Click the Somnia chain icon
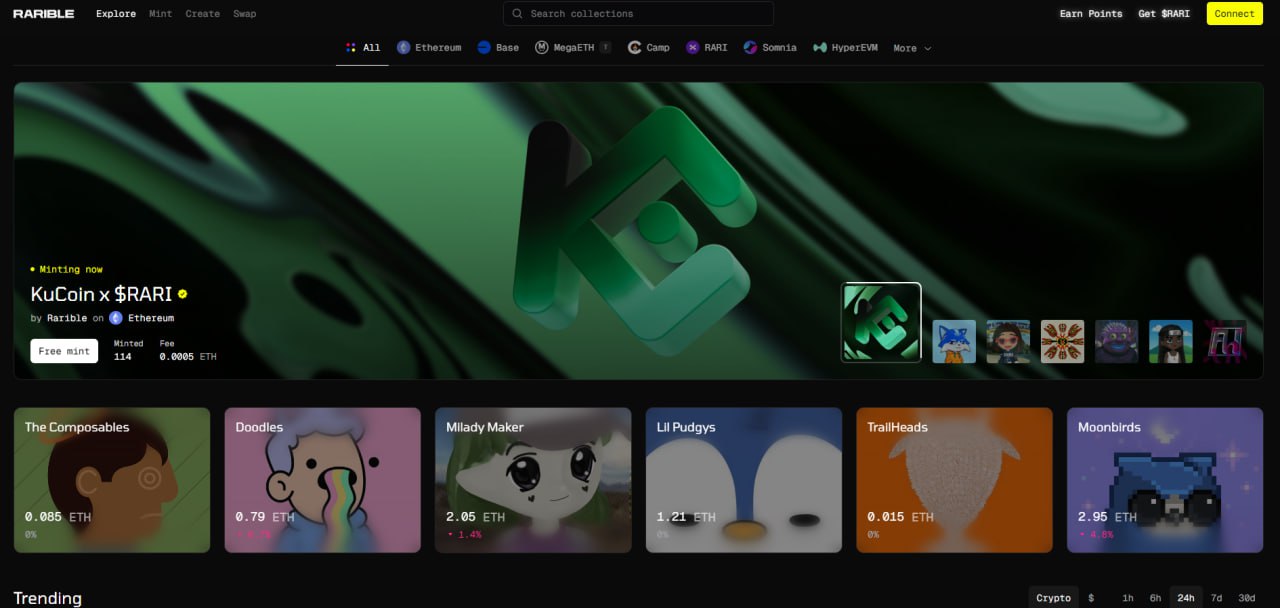The image size is (1280, 608). pyautogui.click(x=750, y=47)
